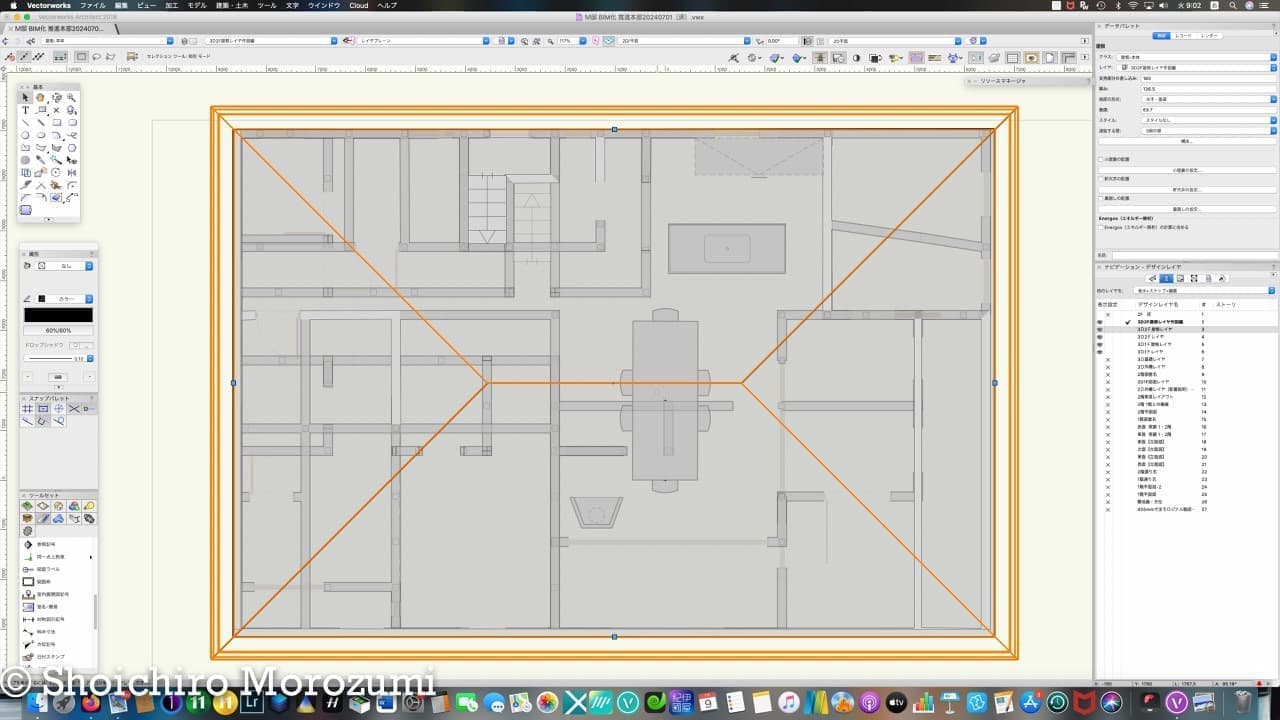Open Finder from the Dock

pos(38,704)
